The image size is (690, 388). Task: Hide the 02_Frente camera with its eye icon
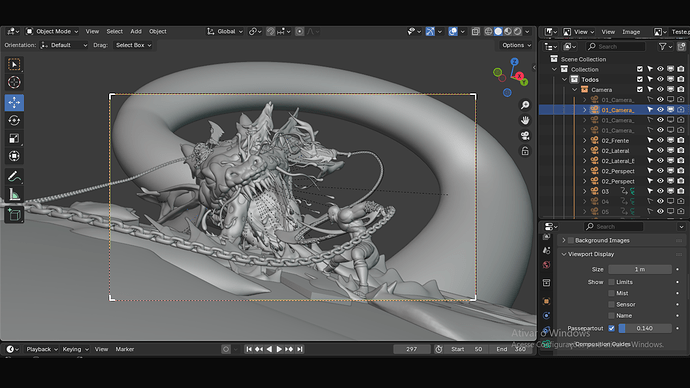pyautogui.click(x=660, y=140)
